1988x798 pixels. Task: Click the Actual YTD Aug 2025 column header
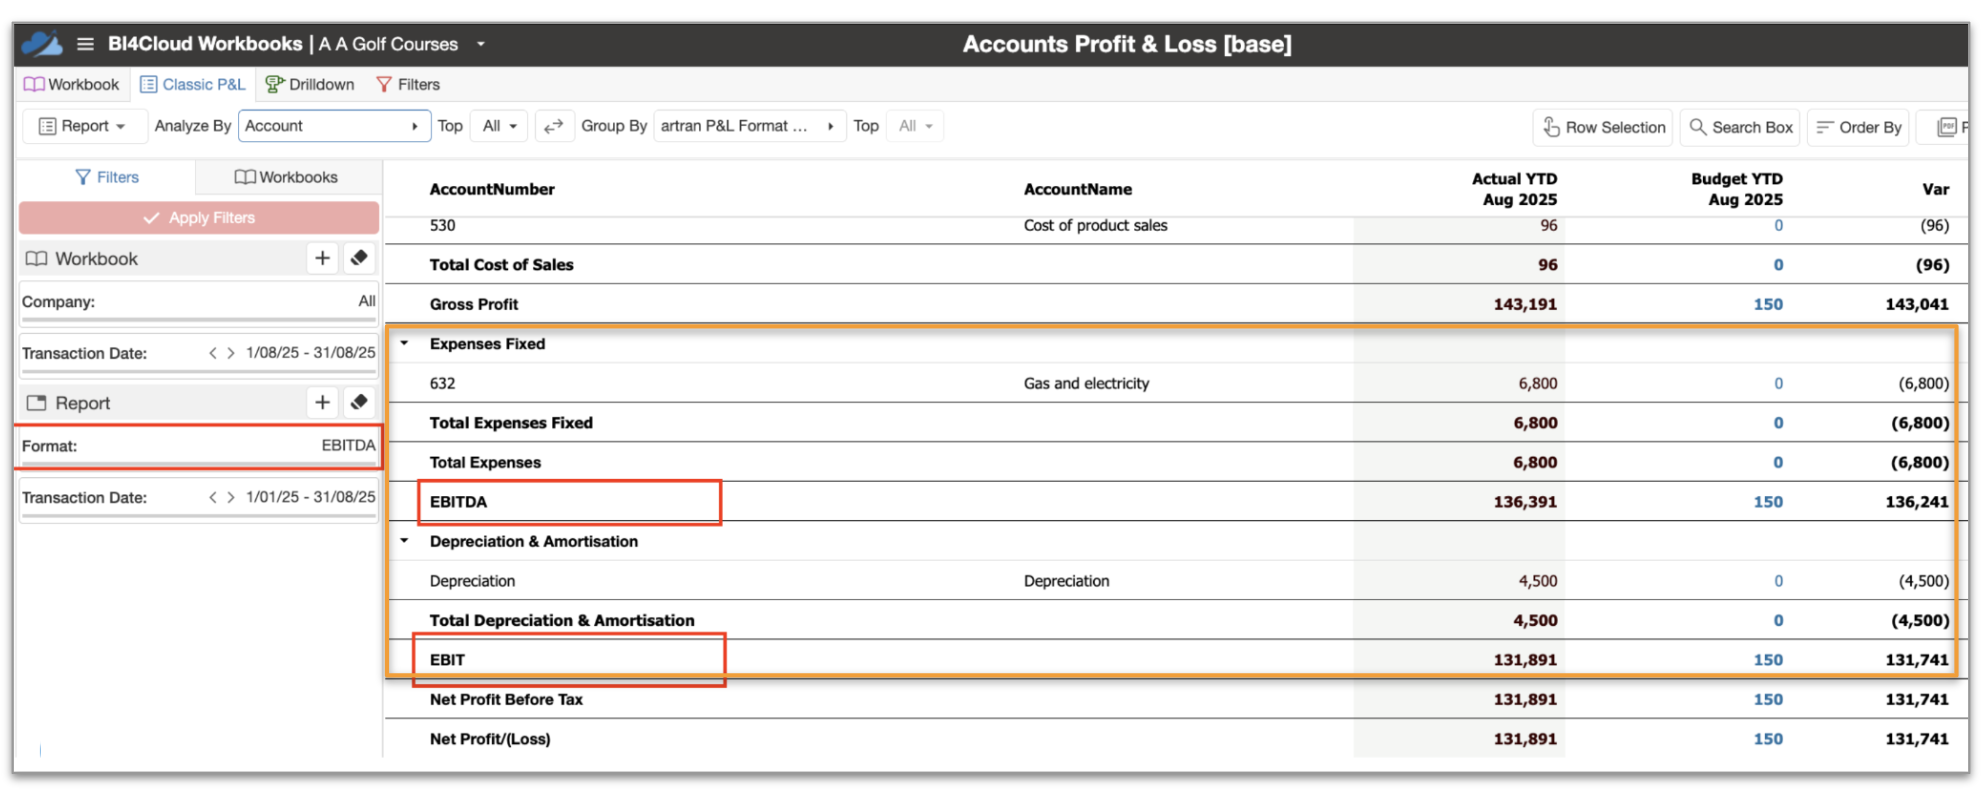click(x=1515, y=189)
